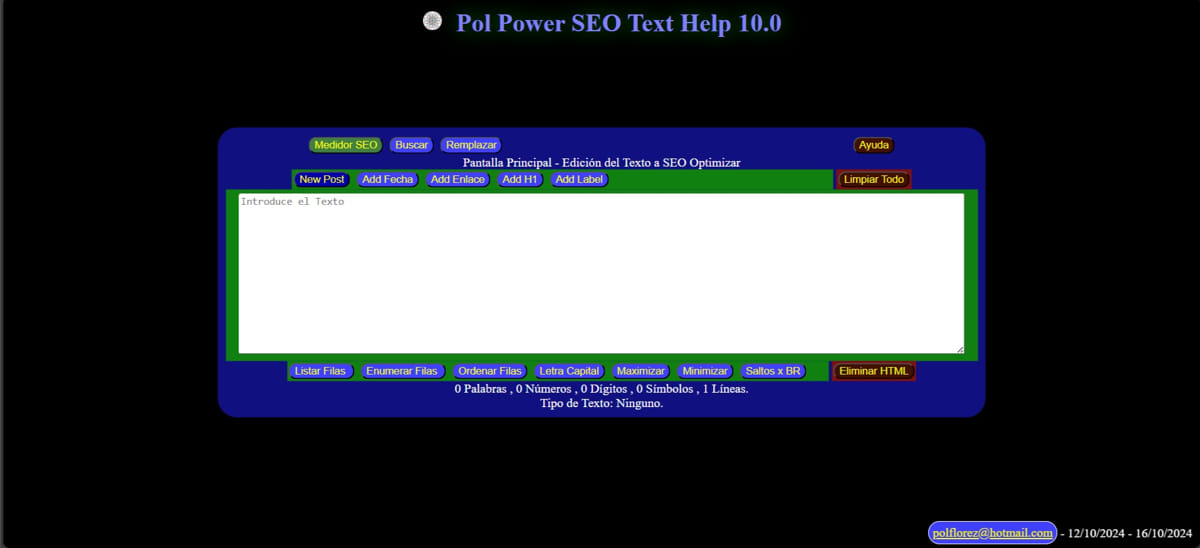The image size is (1200, 548).
Task: Insert heading using Add H1
Action: point(520,180)
